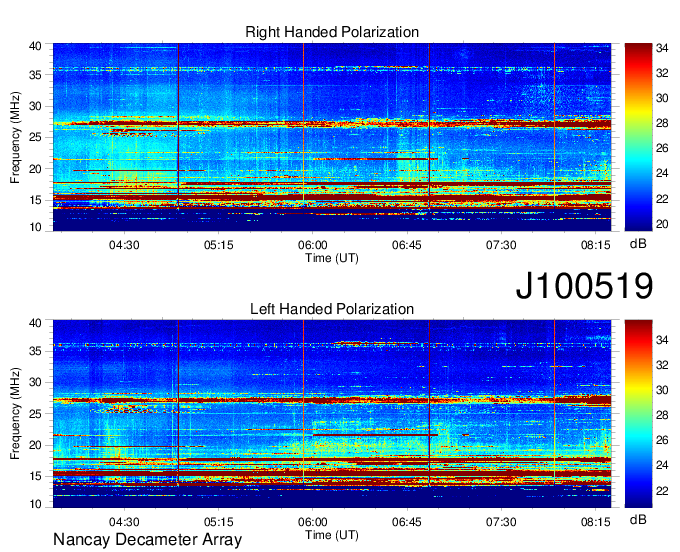Viewport: 680px width, 552px height.
Task: Click the 04:30 time tick under the Right Handed plot
Action: (x=124, y=245)
